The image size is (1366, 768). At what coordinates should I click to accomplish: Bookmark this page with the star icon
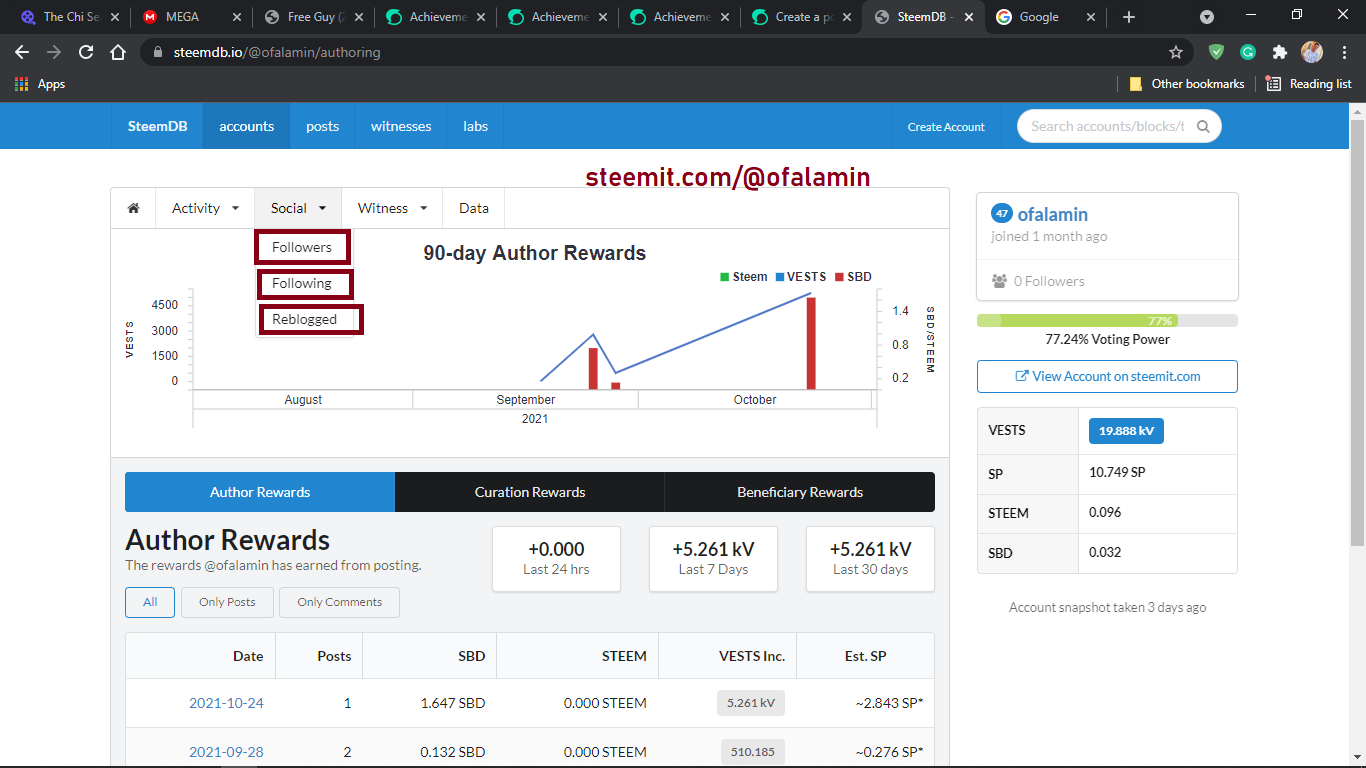[x=1176, y=52]
